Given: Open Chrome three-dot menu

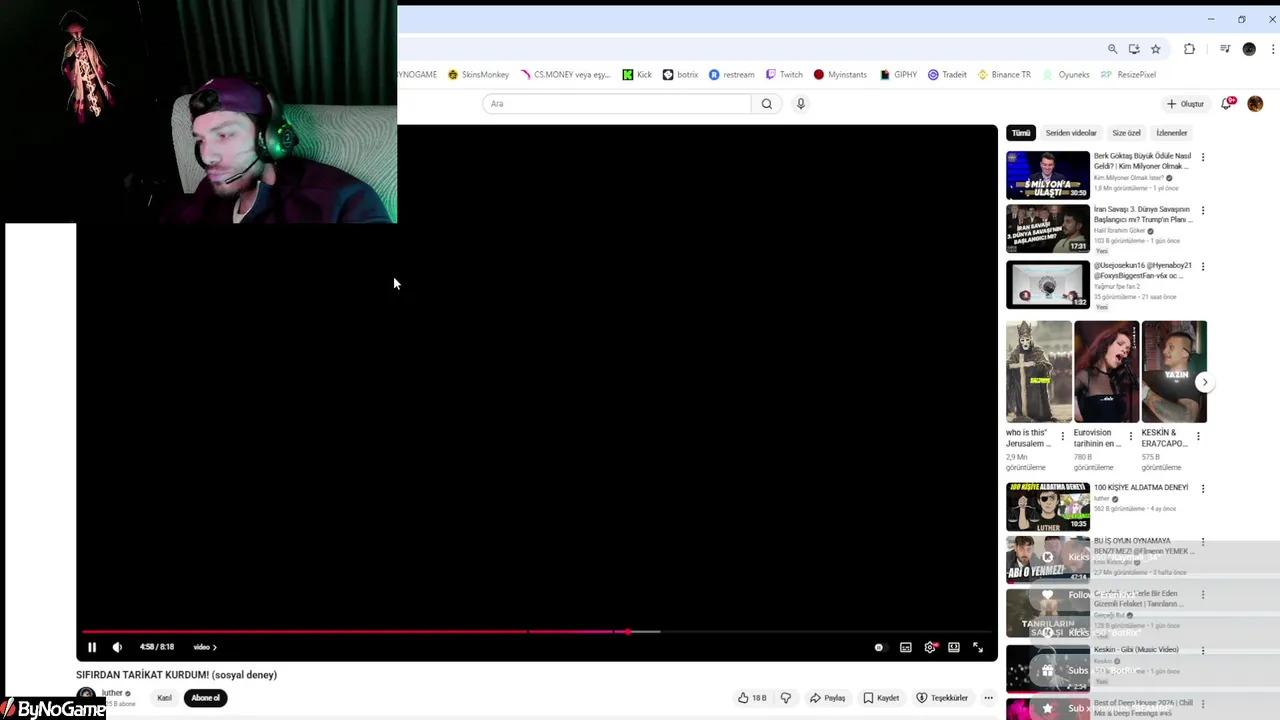Looking at the screenshot, I should pos(1273,49).
